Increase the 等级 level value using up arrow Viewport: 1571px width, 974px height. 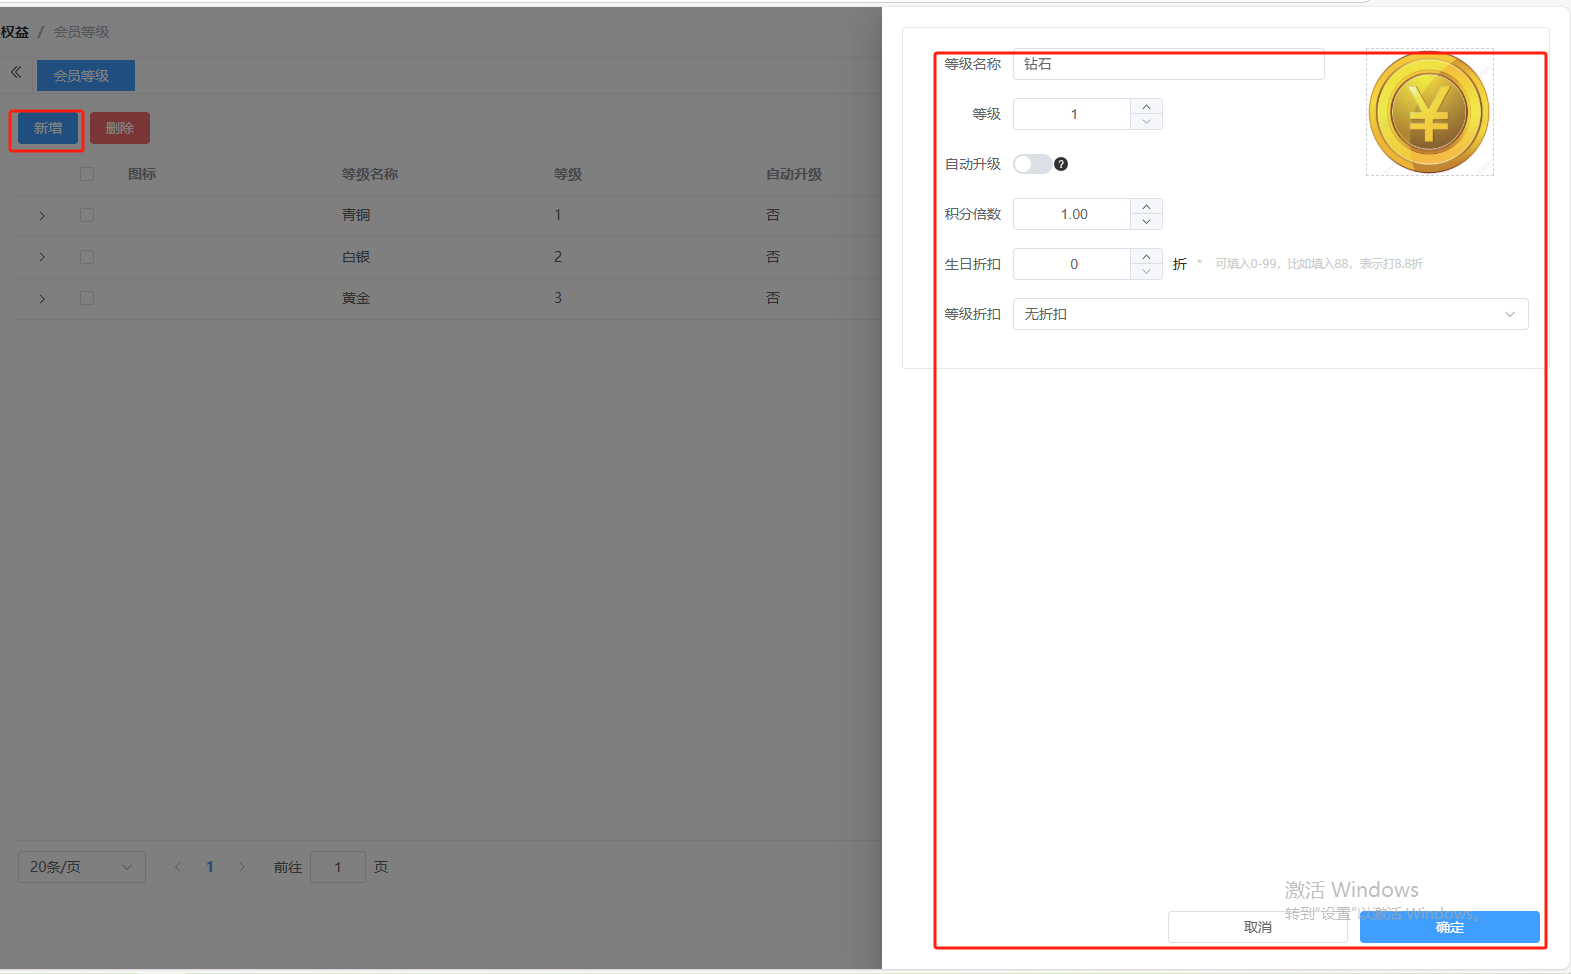coord(1146,106)
